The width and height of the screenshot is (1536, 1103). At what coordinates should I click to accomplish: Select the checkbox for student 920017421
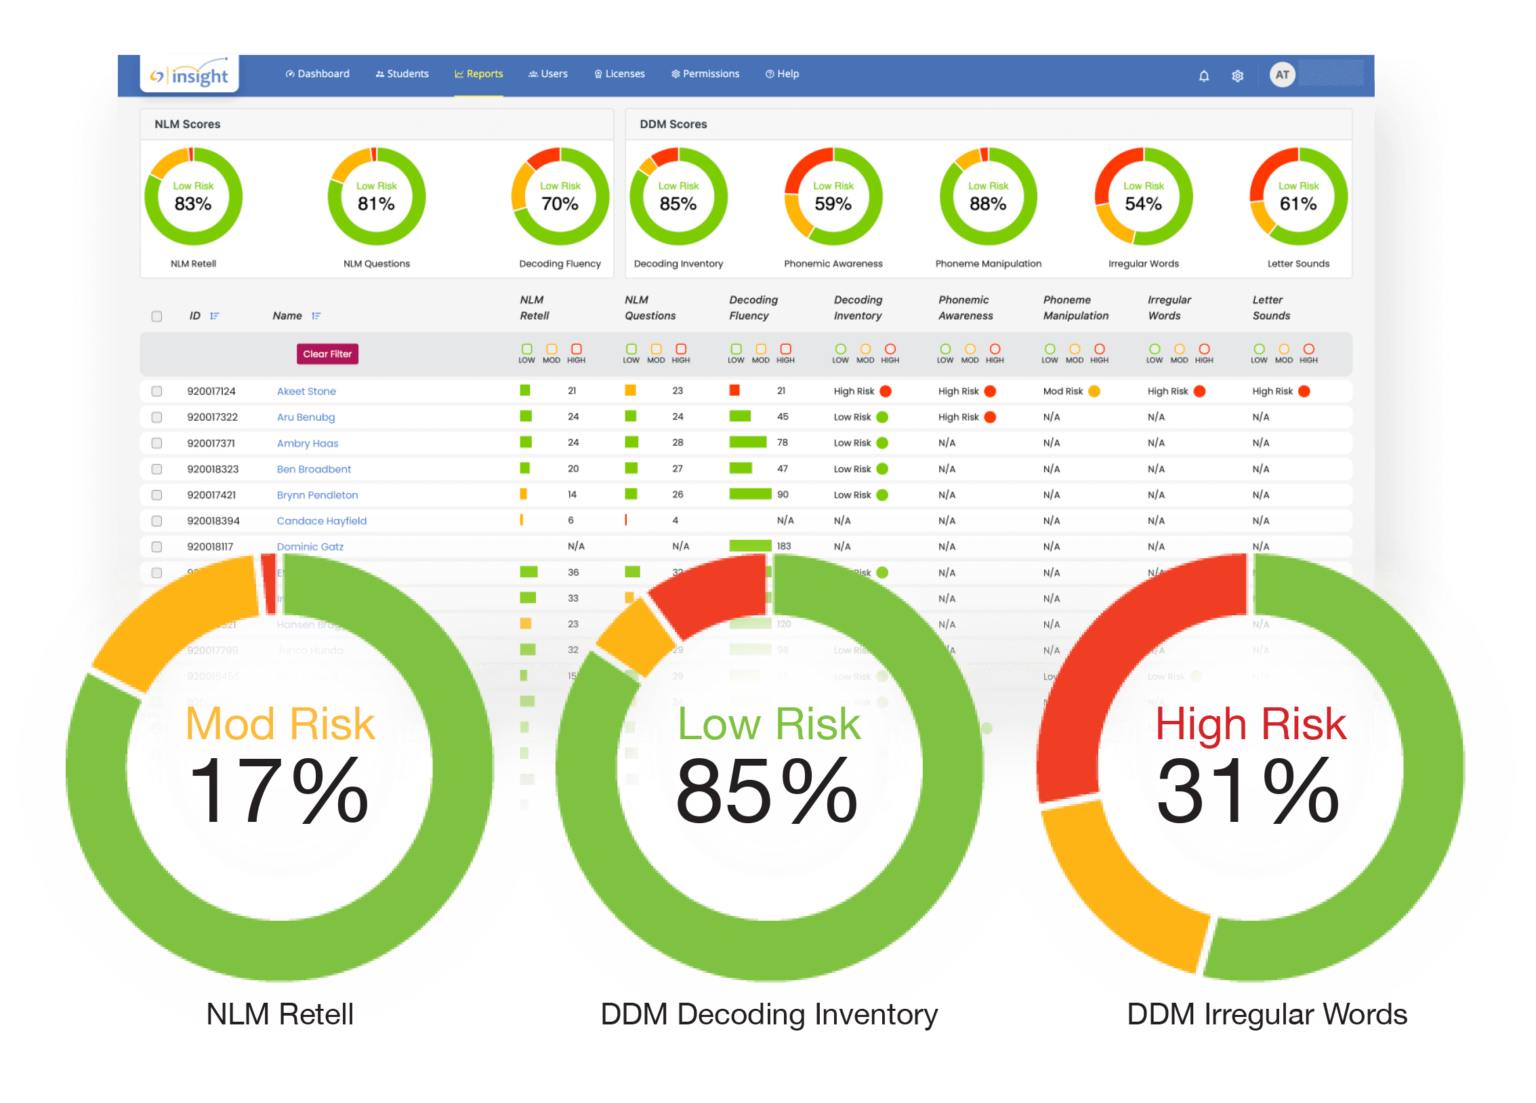point(157,495)
